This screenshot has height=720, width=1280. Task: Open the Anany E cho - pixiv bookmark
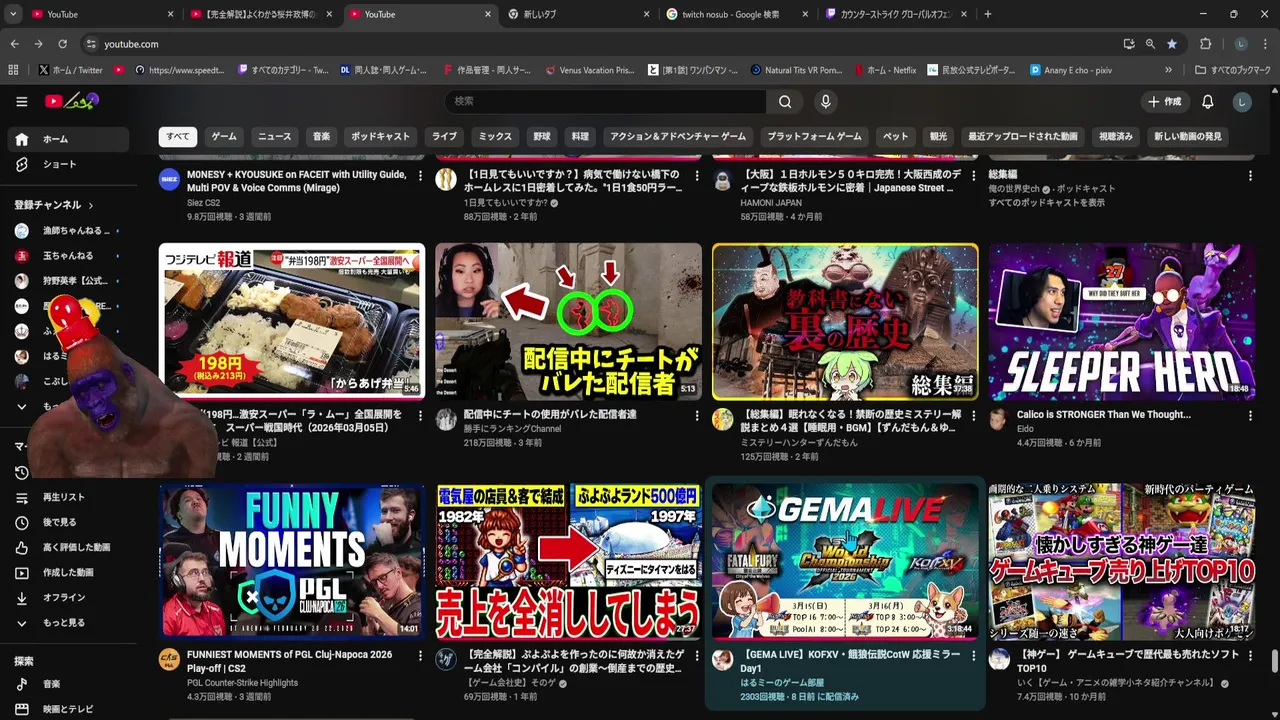click(x=1069, y=70)
